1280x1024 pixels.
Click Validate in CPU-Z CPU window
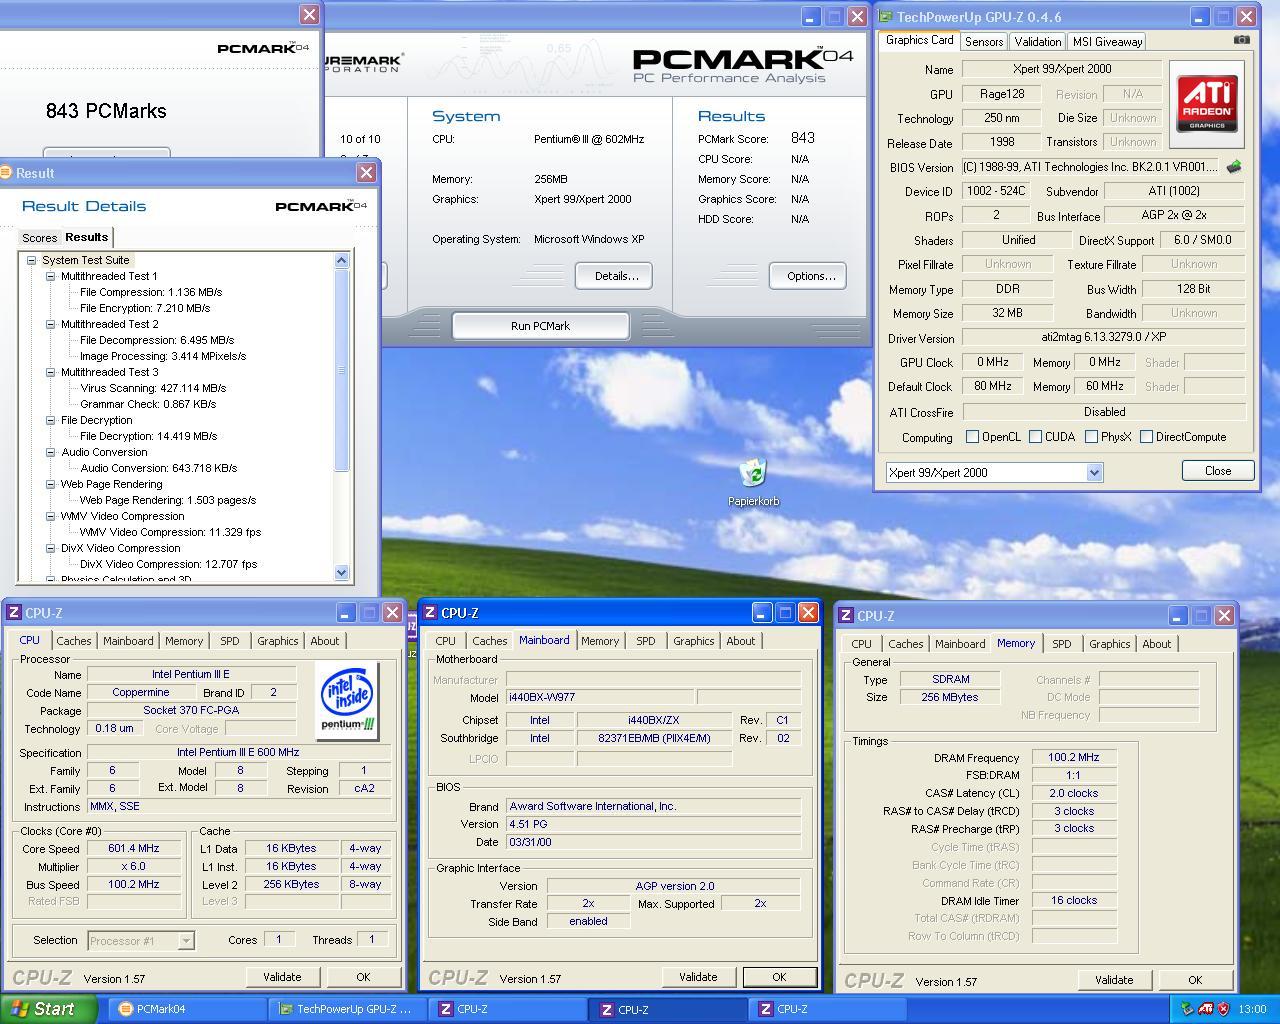(x=282, y=977)
